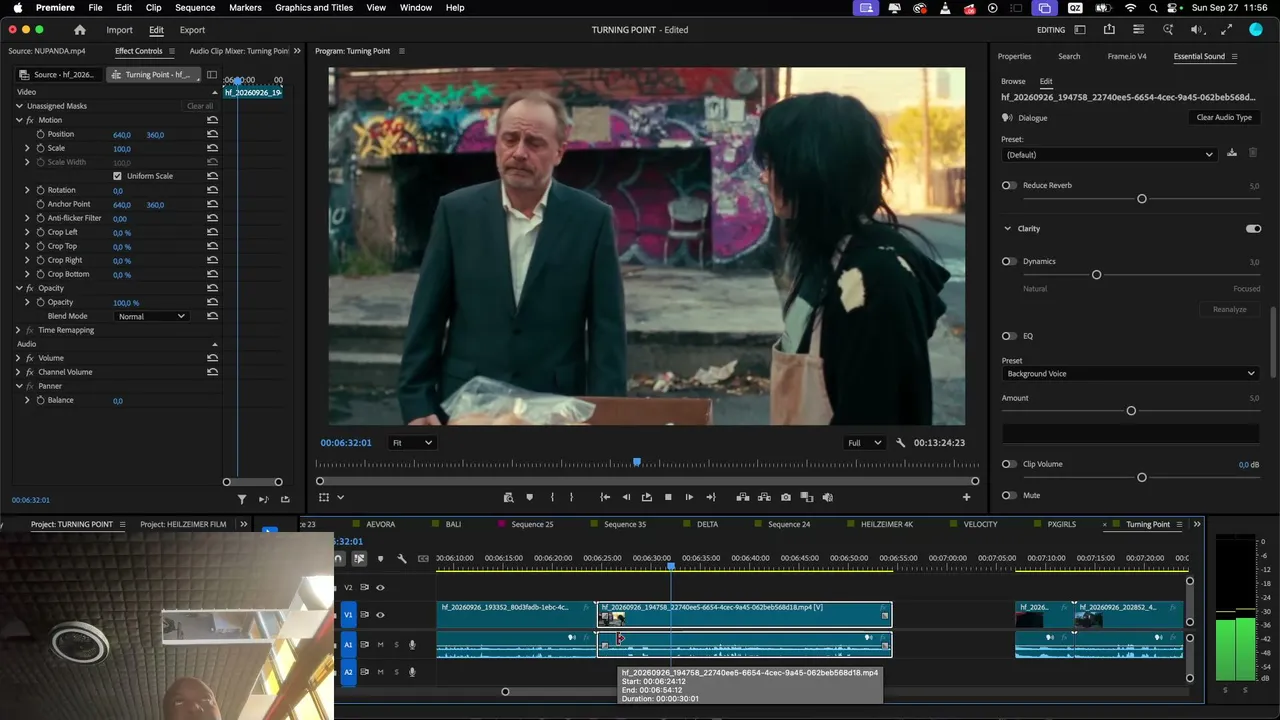This screenshot has width=1280, height=720.
Task: Click the Add Marker icon in Program monitor
Action: (x=529, y=497)
